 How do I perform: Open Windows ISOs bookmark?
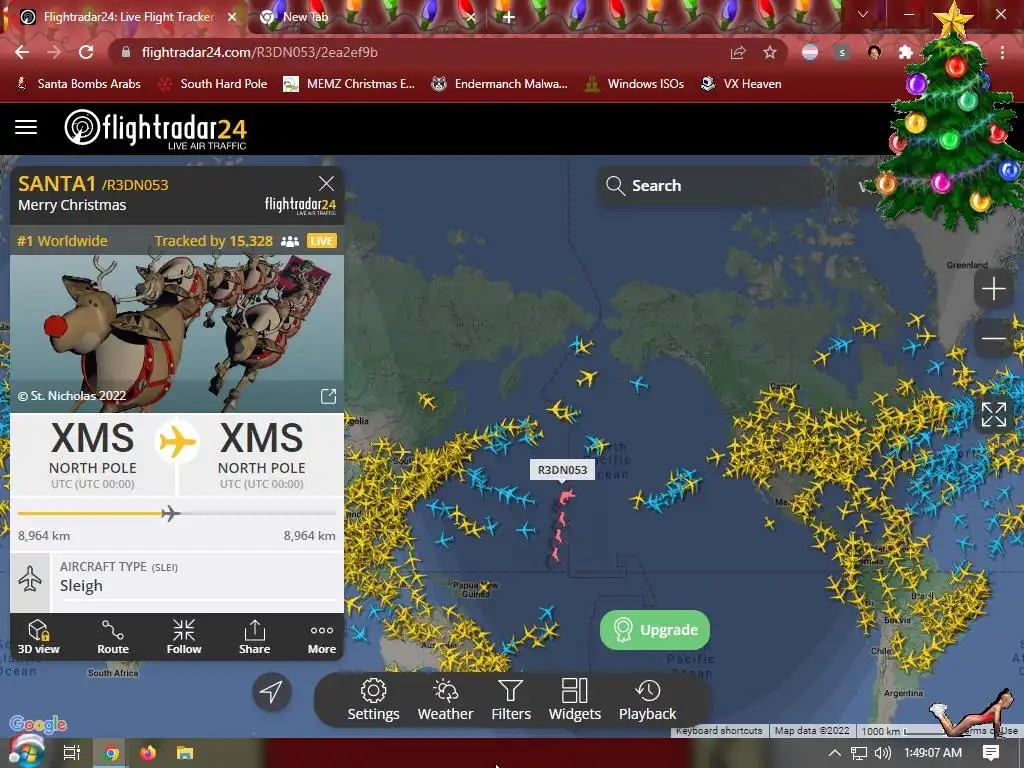(x=635, y=84)
